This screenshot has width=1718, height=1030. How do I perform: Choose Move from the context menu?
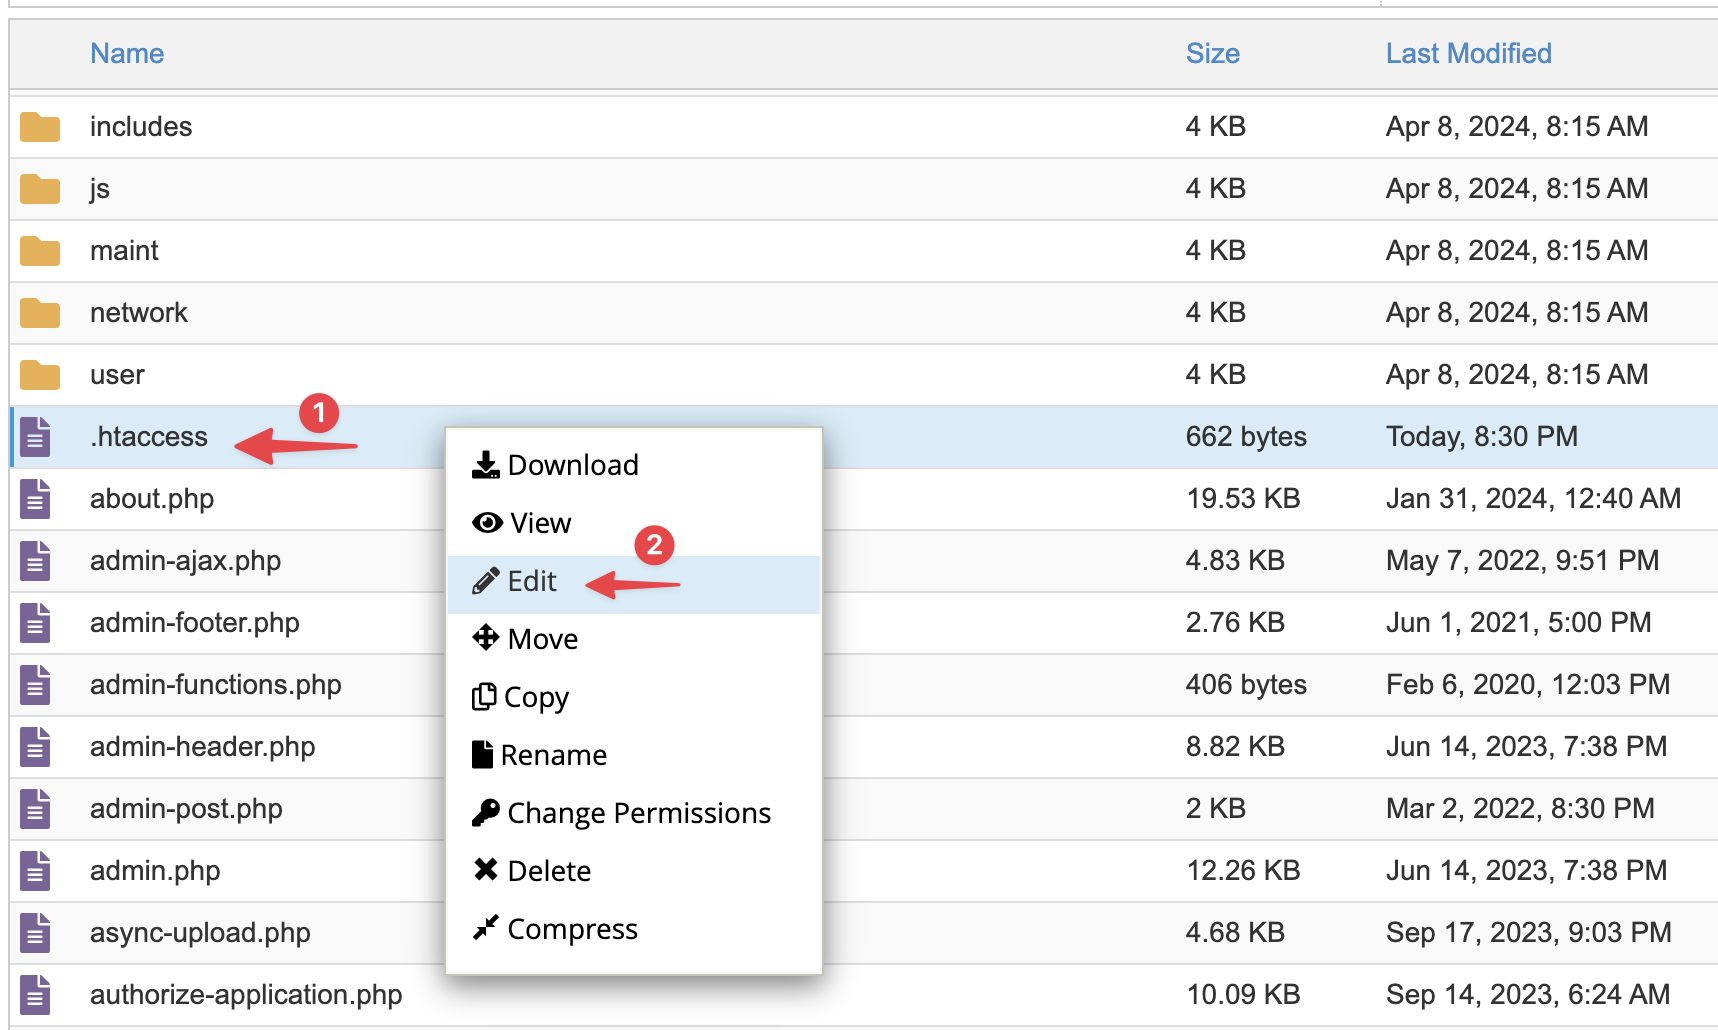pyautogui.click(x=634, y=639)
